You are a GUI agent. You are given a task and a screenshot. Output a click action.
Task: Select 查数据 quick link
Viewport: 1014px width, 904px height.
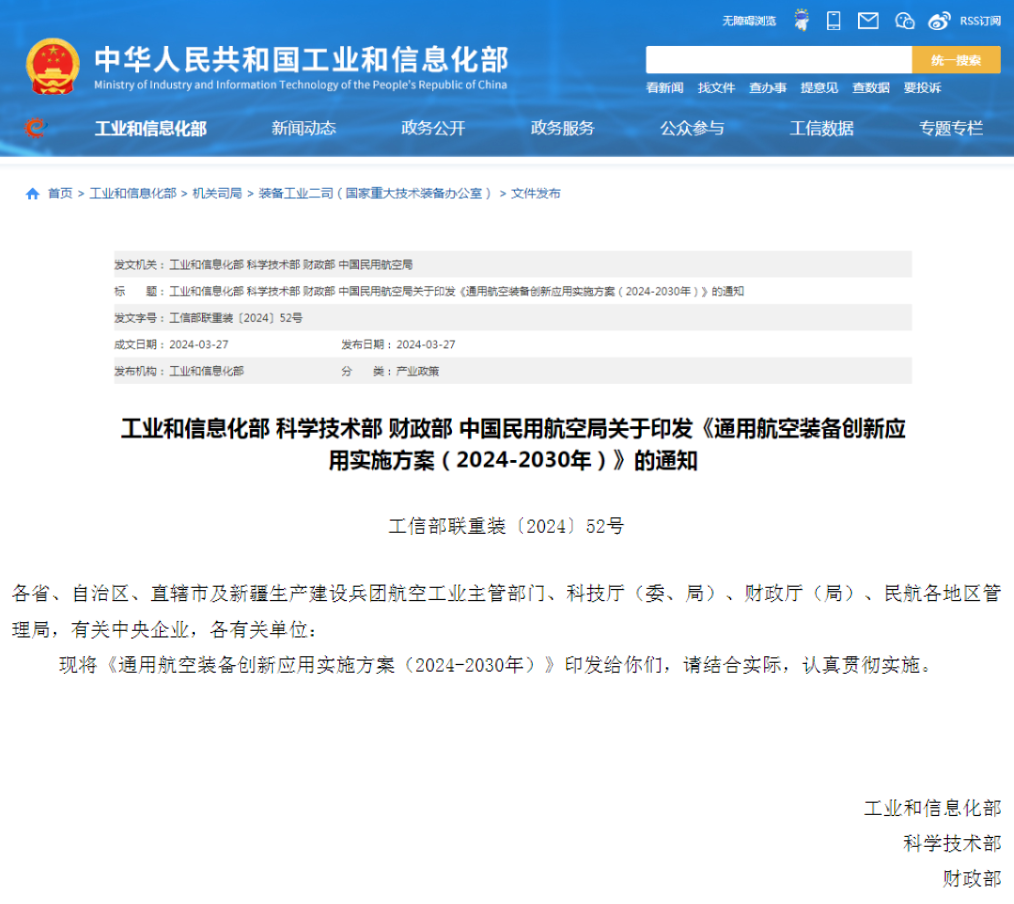(870, 88)
